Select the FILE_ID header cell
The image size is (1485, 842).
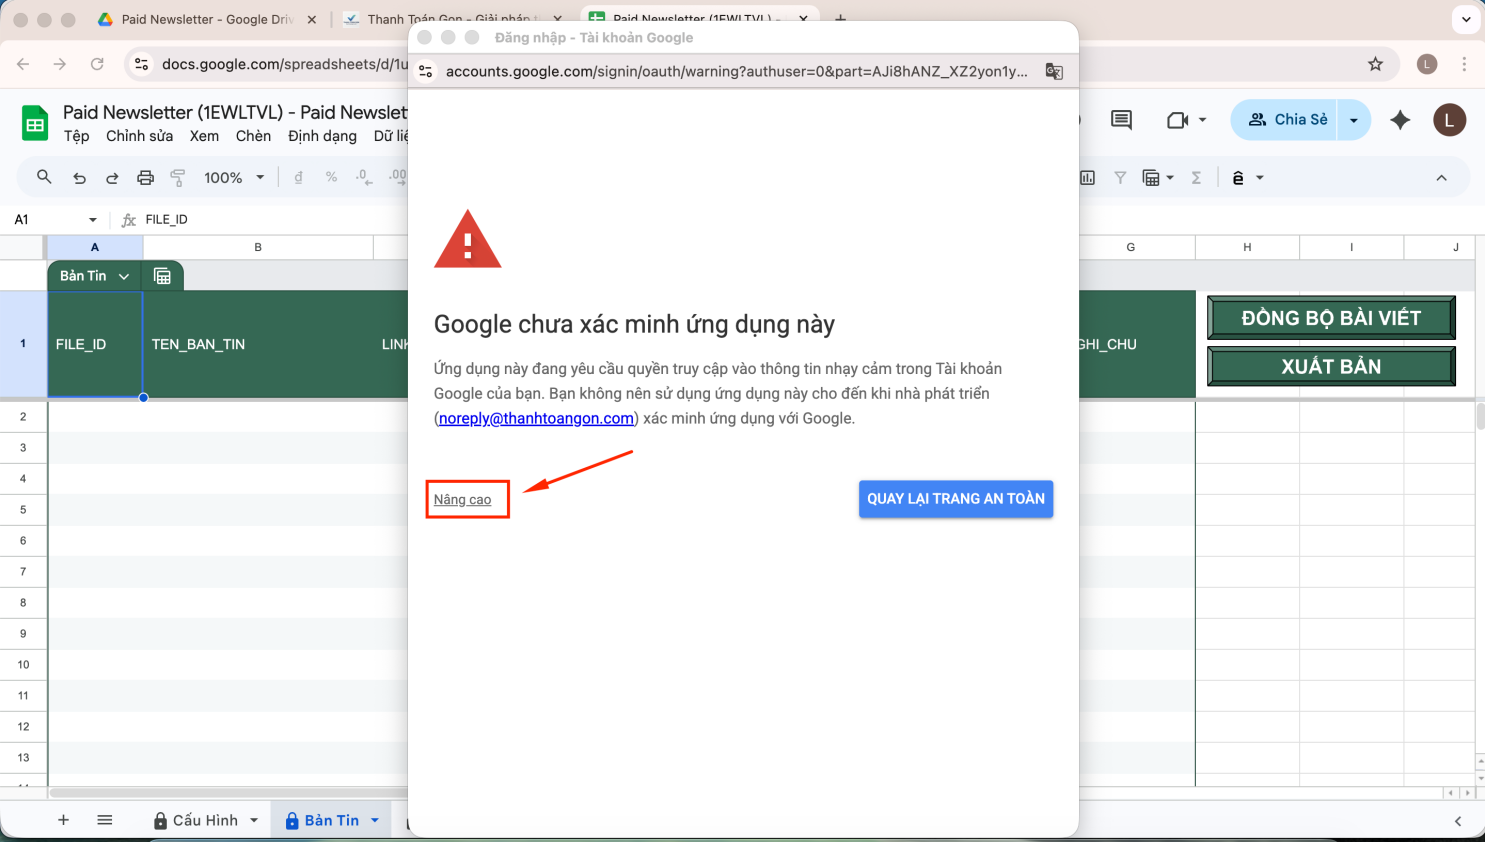tap(95, 344)
